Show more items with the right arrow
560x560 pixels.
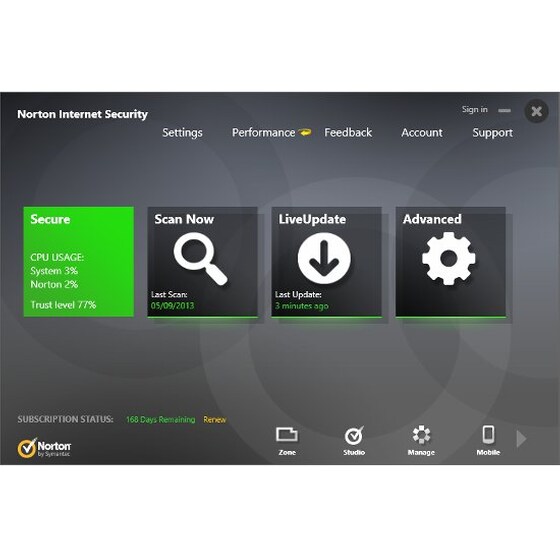[x=521, y=439]
